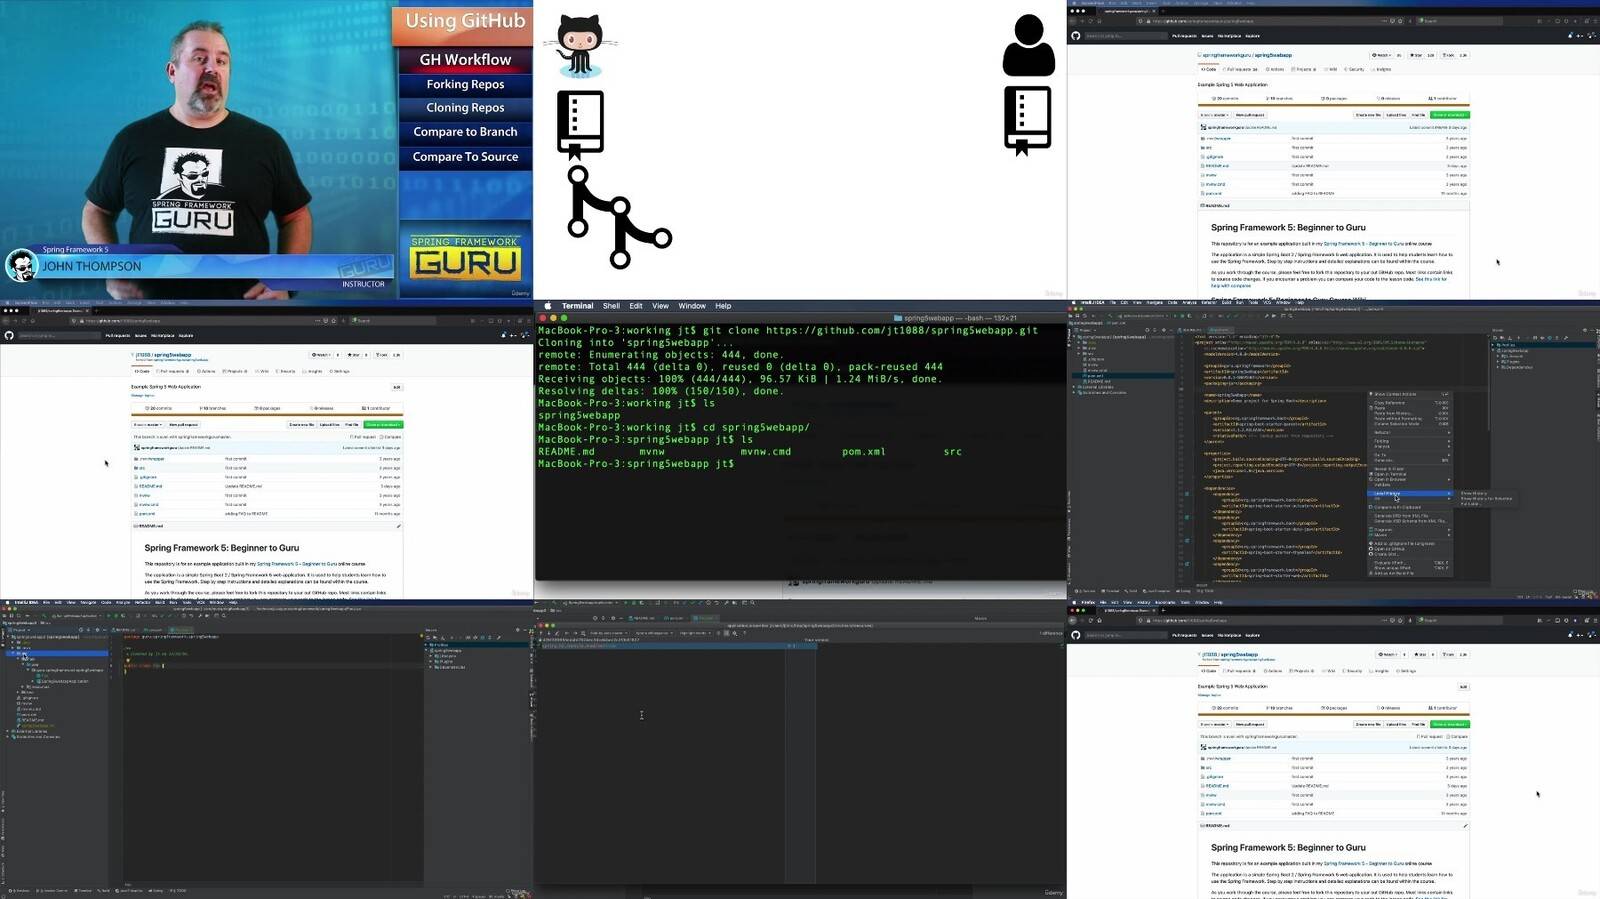Choose Compare with Clipboard in the IntelliJ context menu

(1409, 507)
